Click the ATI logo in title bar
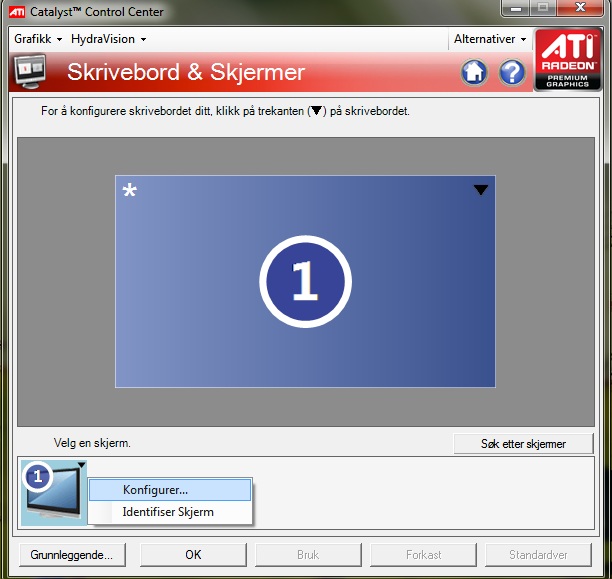The image size is (612, 579). click(17, 12)
